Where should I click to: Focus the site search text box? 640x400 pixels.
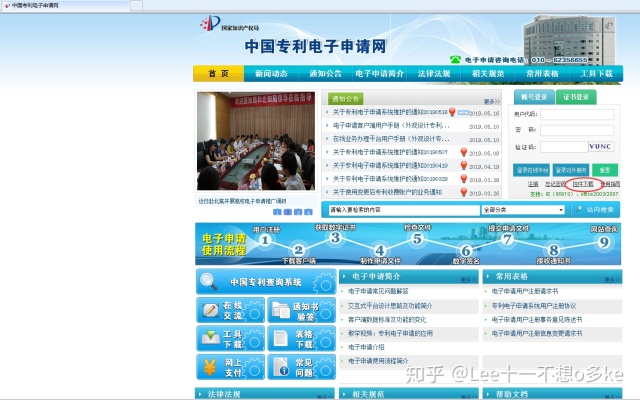[404, 210]
